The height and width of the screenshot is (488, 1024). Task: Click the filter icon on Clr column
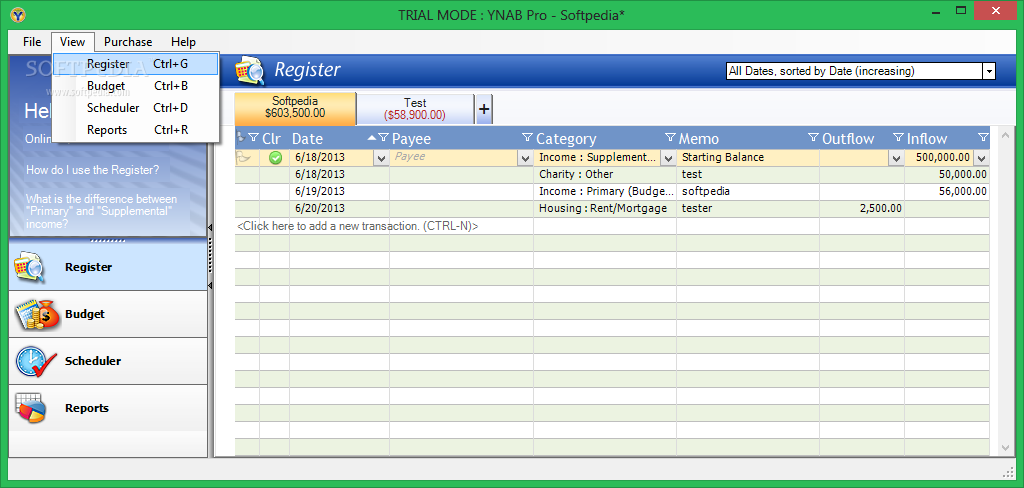coord(253,137)
